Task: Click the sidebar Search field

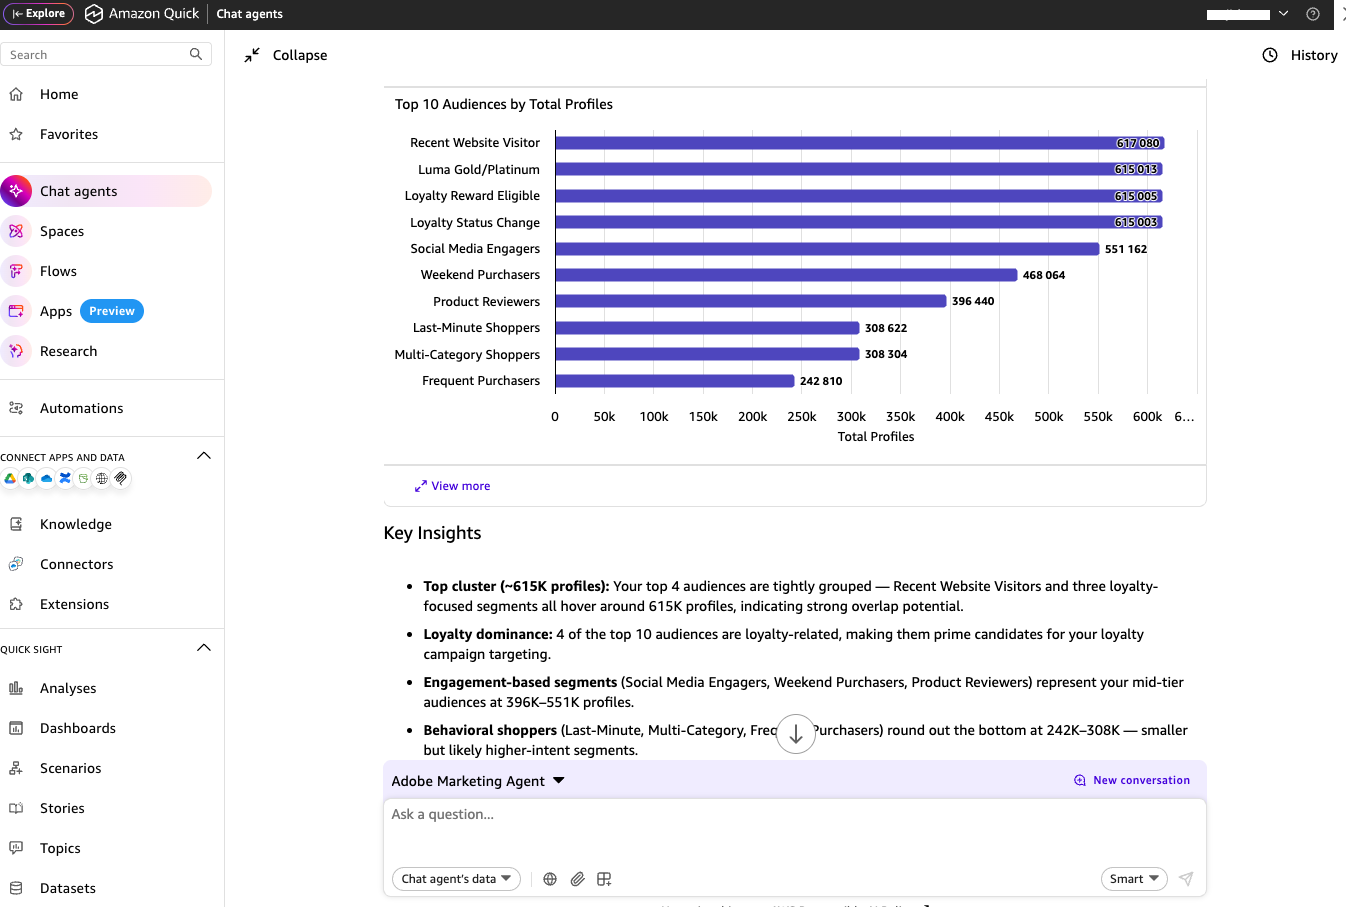Action: [x=106, y=55]
